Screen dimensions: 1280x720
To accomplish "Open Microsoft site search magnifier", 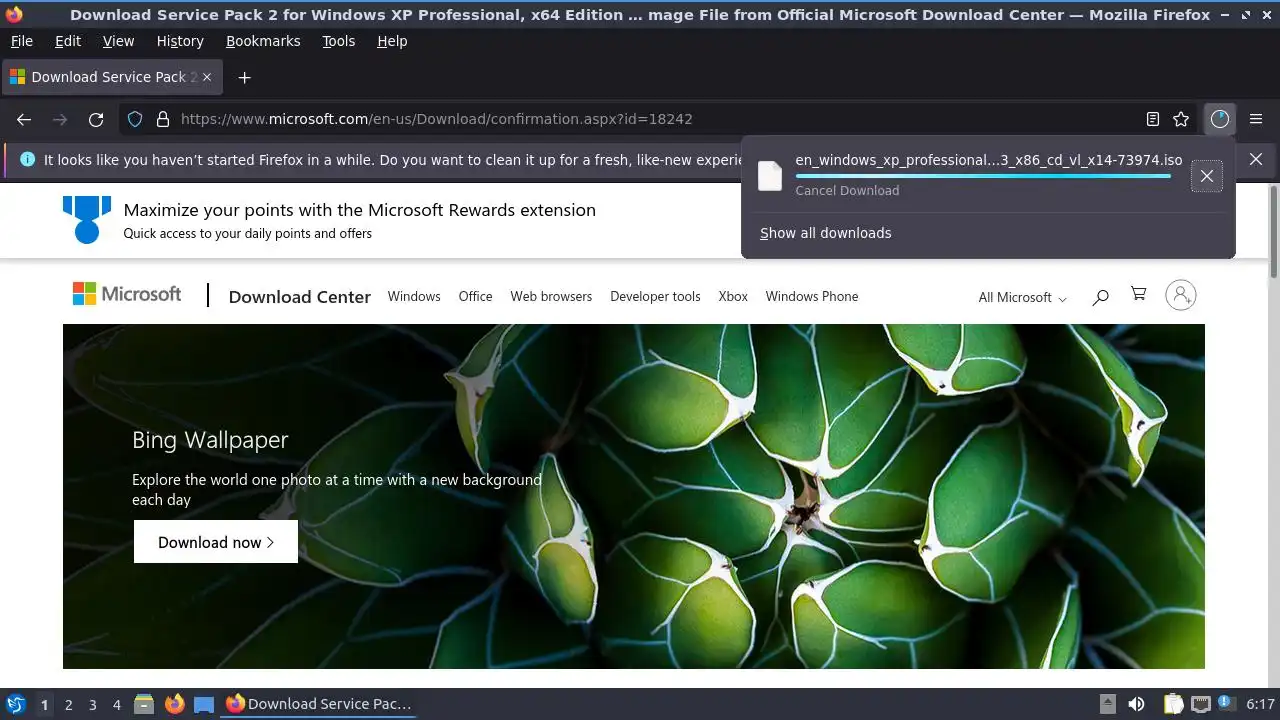I will pyautogui.click(x=1100, y=296).
